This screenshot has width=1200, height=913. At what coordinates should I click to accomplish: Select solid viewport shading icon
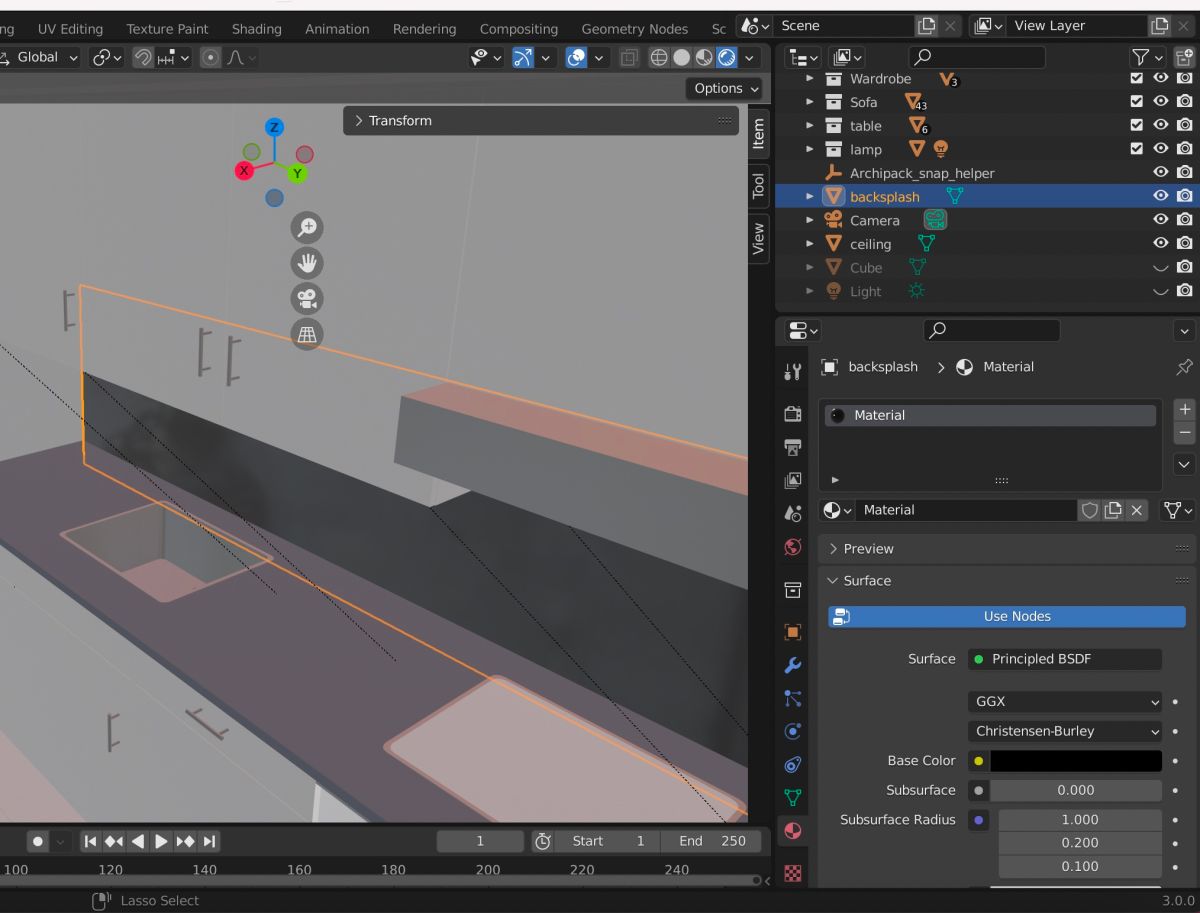pyautogui.click(x=682, y=57)
